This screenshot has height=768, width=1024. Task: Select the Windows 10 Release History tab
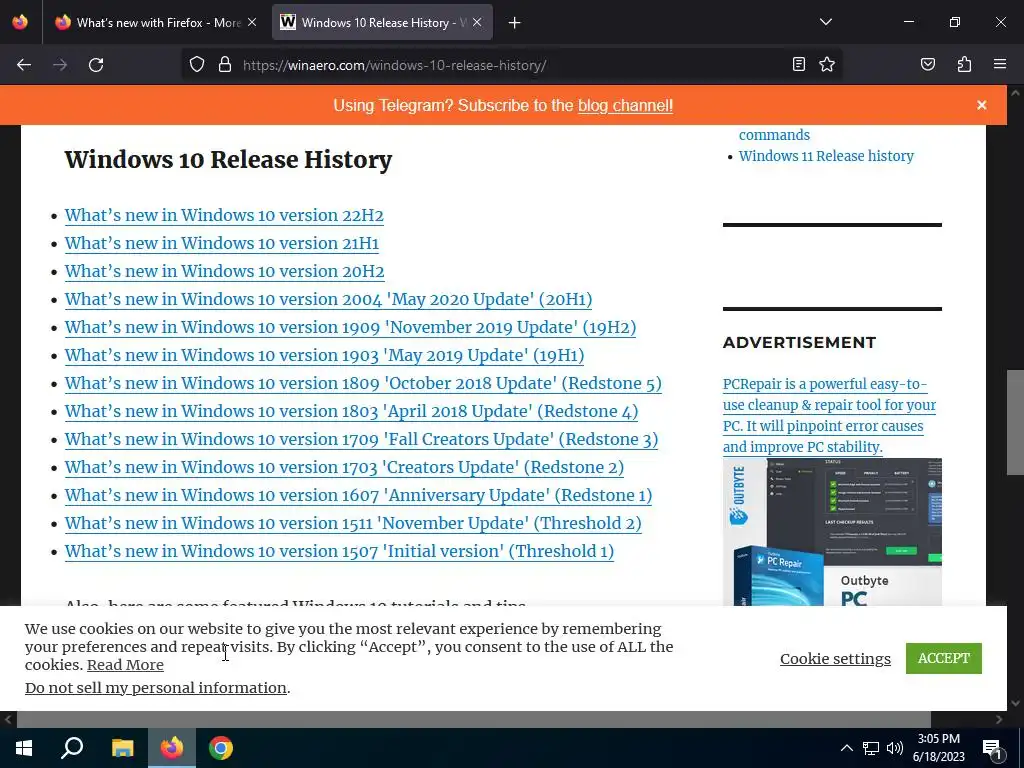coord(382,23)
